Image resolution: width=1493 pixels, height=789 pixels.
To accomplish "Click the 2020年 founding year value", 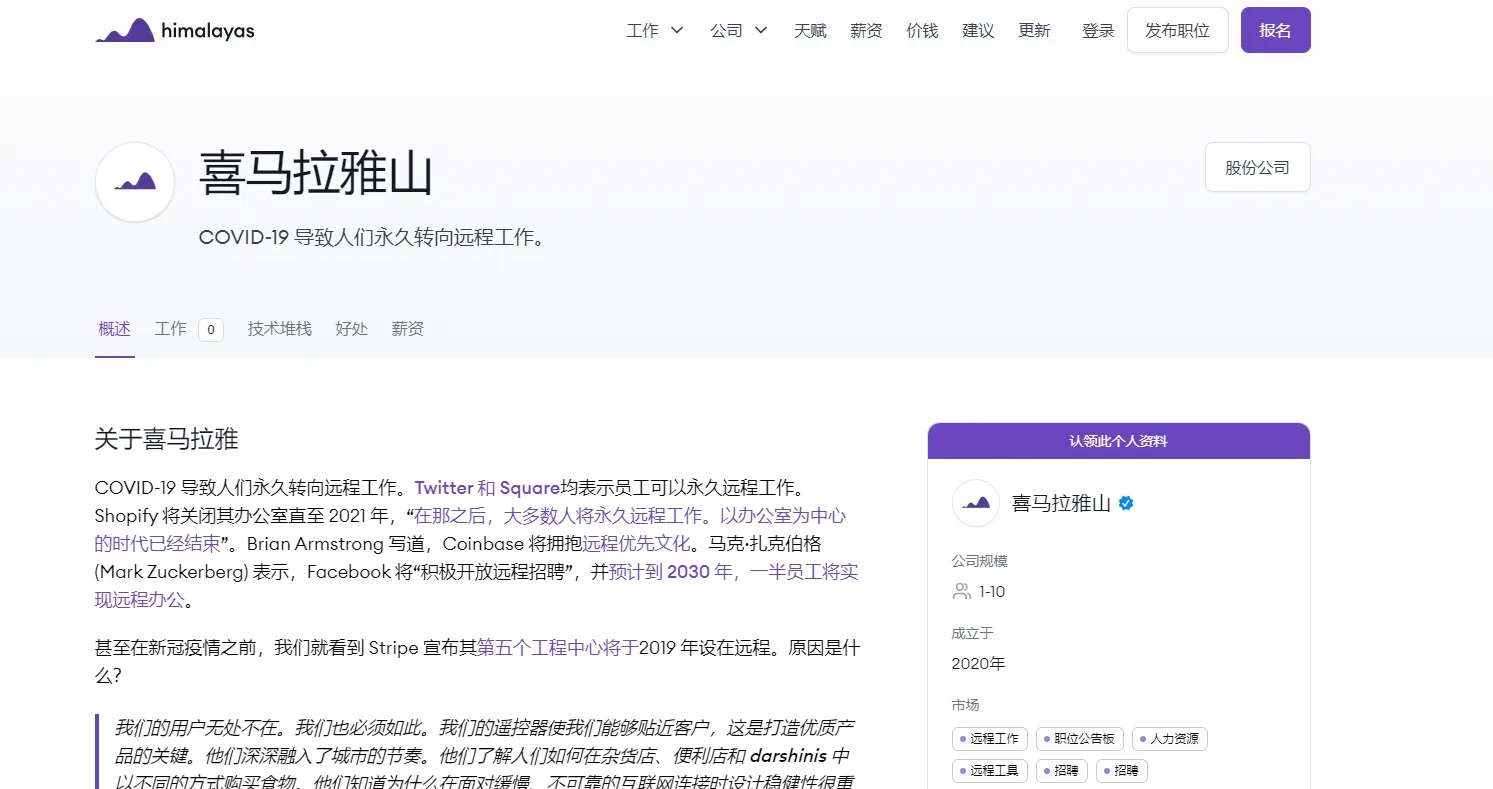I will [x=979, y=664].
